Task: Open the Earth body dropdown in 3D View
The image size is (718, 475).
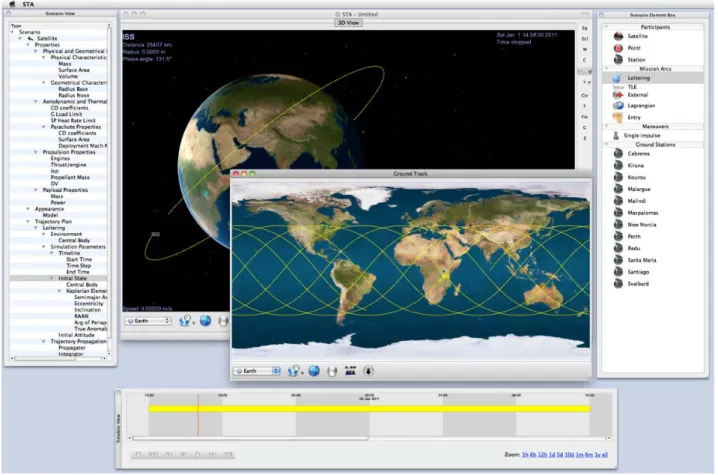Action: pyautogui.click(x=148, y=321)
